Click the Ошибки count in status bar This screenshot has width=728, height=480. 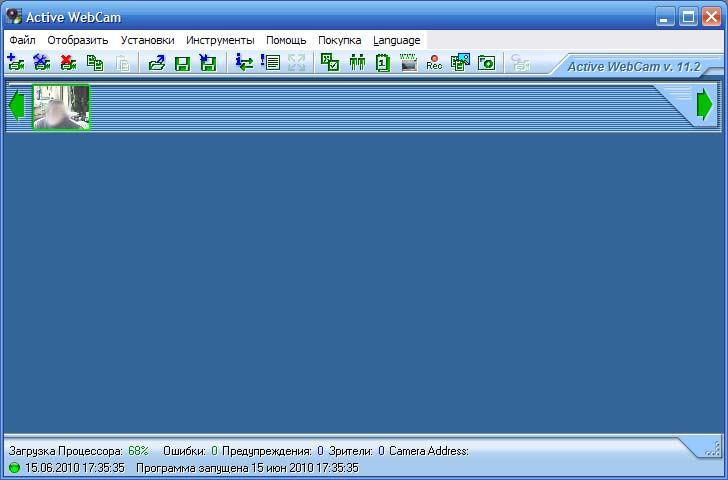pos(214,451)
